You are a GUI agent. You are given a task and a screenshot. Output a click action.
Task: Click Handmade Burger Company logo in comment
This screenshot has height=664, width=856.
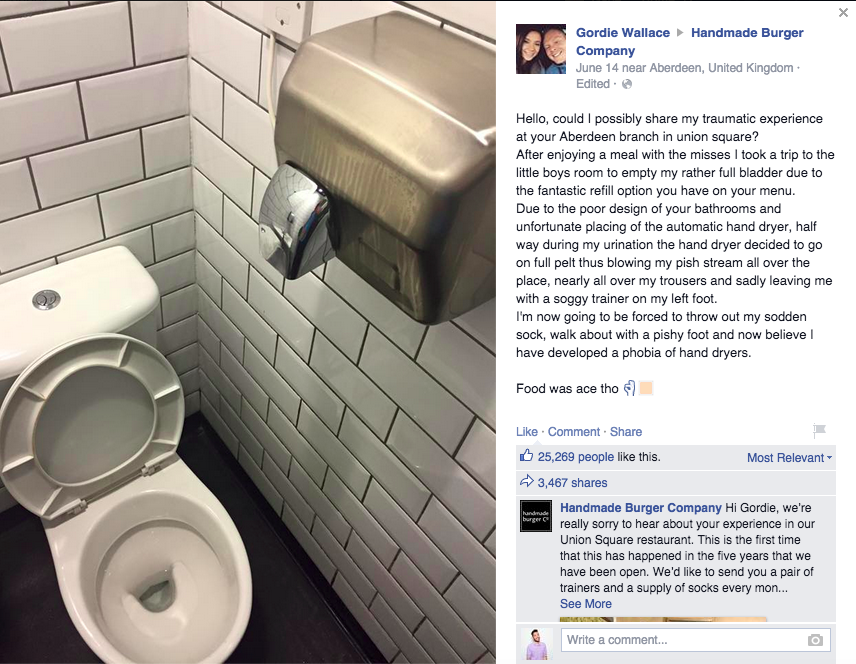pos(536,516)
